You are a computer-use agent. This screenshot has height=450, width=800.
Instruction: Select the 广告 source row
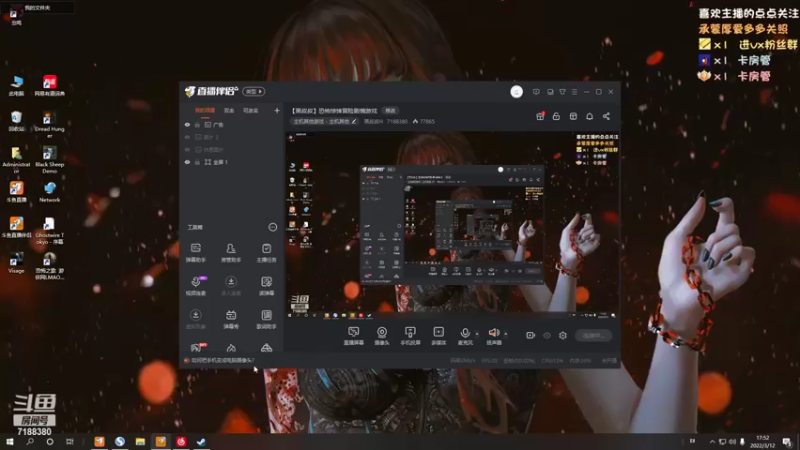[x=232, y=124]
